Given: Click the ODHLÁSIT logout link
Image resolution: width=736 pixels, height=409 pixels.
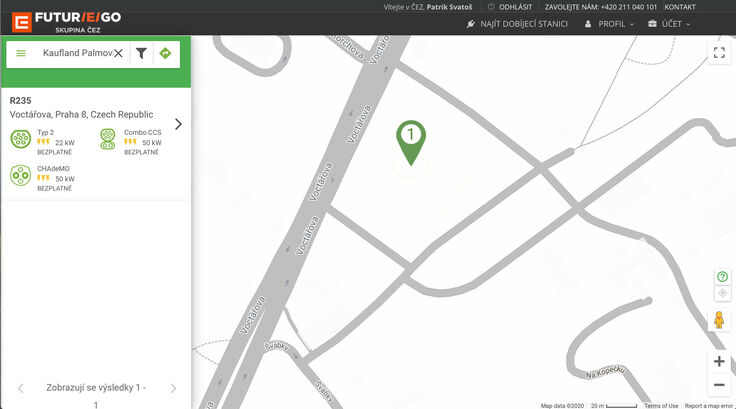Looking at the screenshot, I should (x=509, y=7).
